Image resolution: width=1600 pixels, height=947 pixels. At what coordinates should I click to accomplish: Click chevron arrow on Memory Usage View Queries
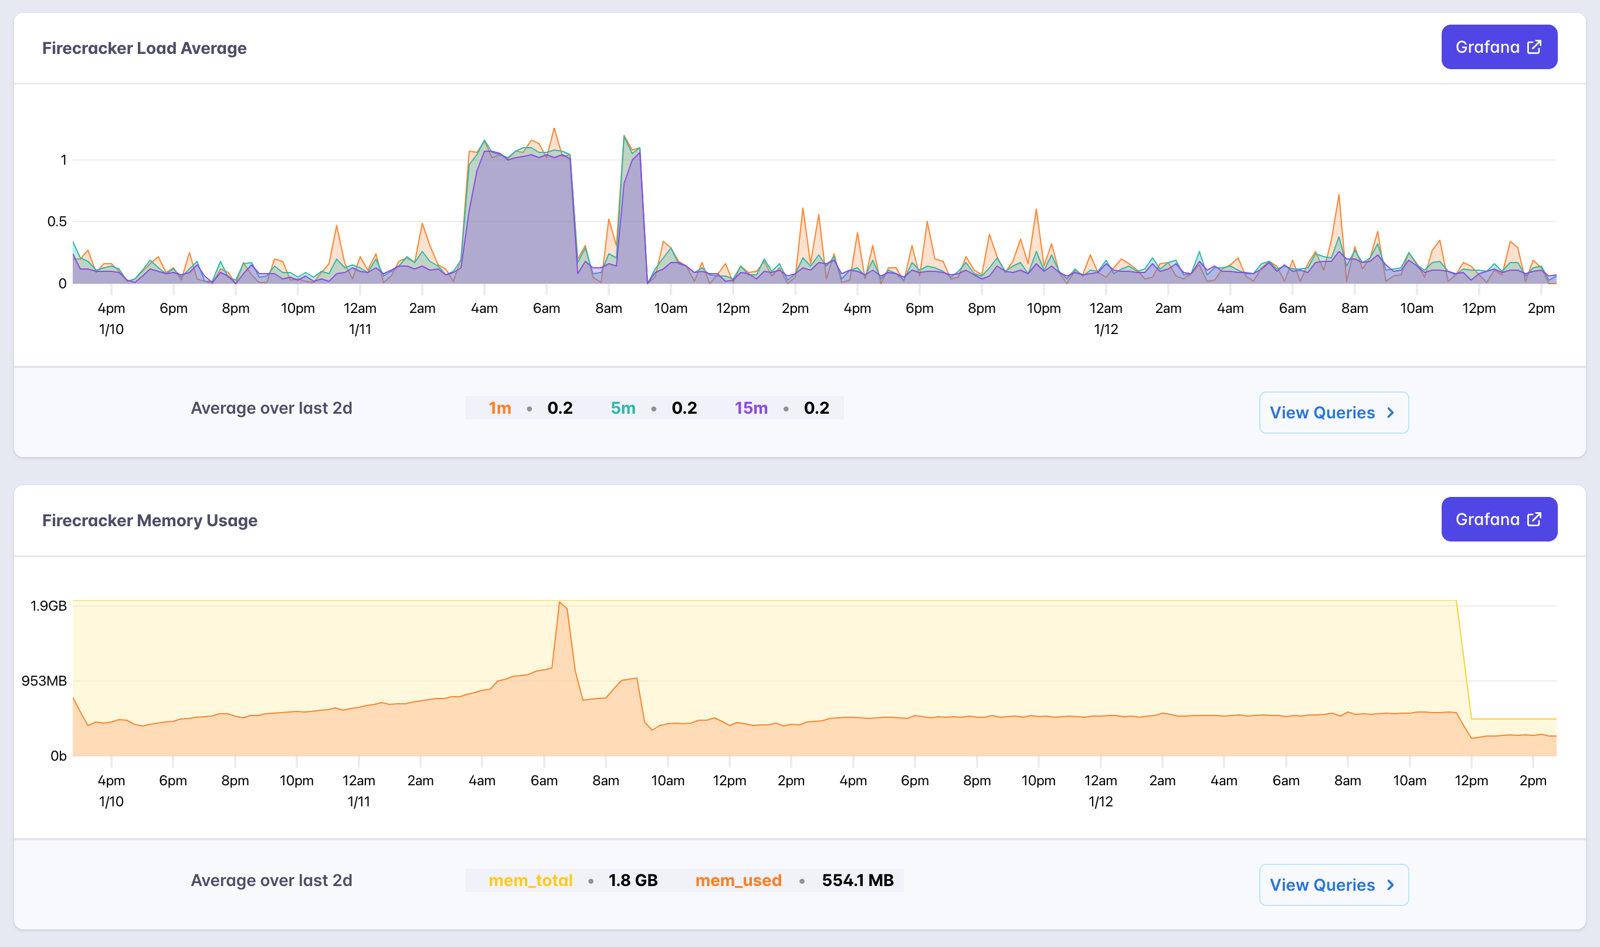pos(1391,884)
